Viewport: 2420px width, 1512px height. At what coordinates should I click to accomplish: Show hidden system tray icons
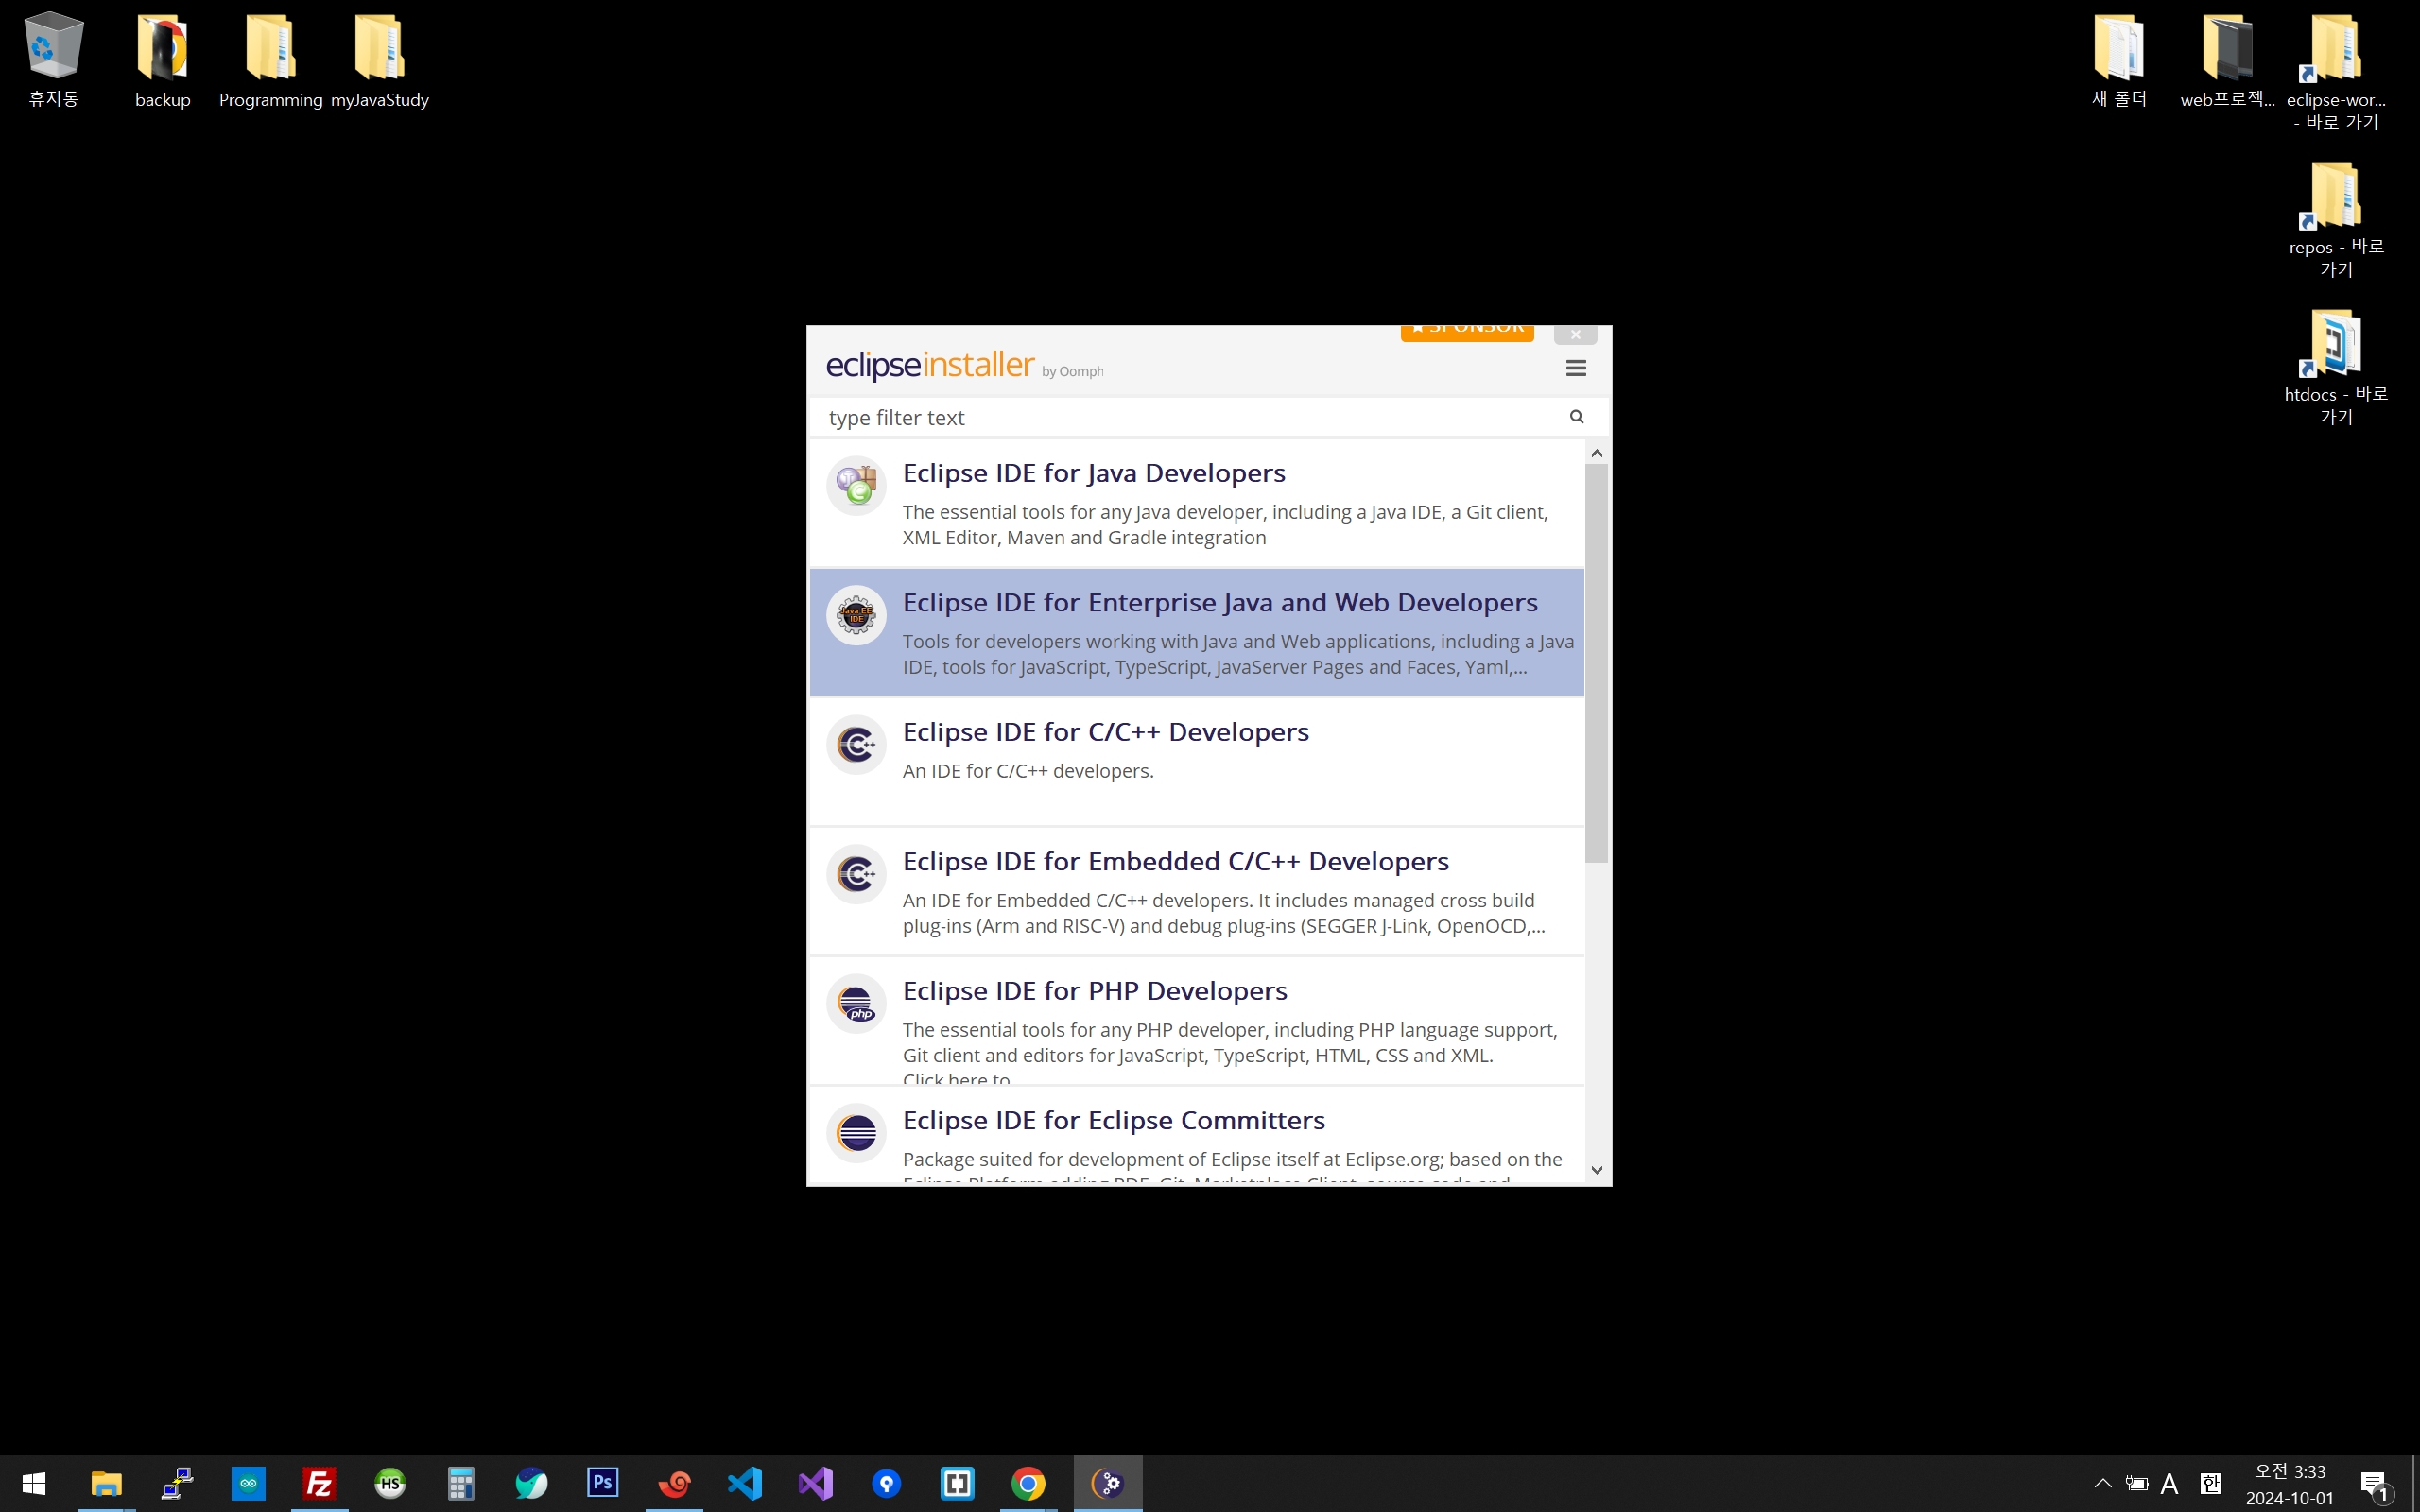pyautogui.click(x=2102, y=1483)
